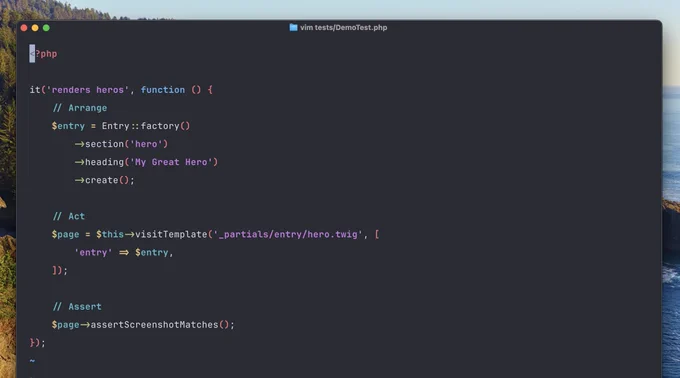Click the '->heading' method call
Screen dimensions: 680x378
click(99, 162)
